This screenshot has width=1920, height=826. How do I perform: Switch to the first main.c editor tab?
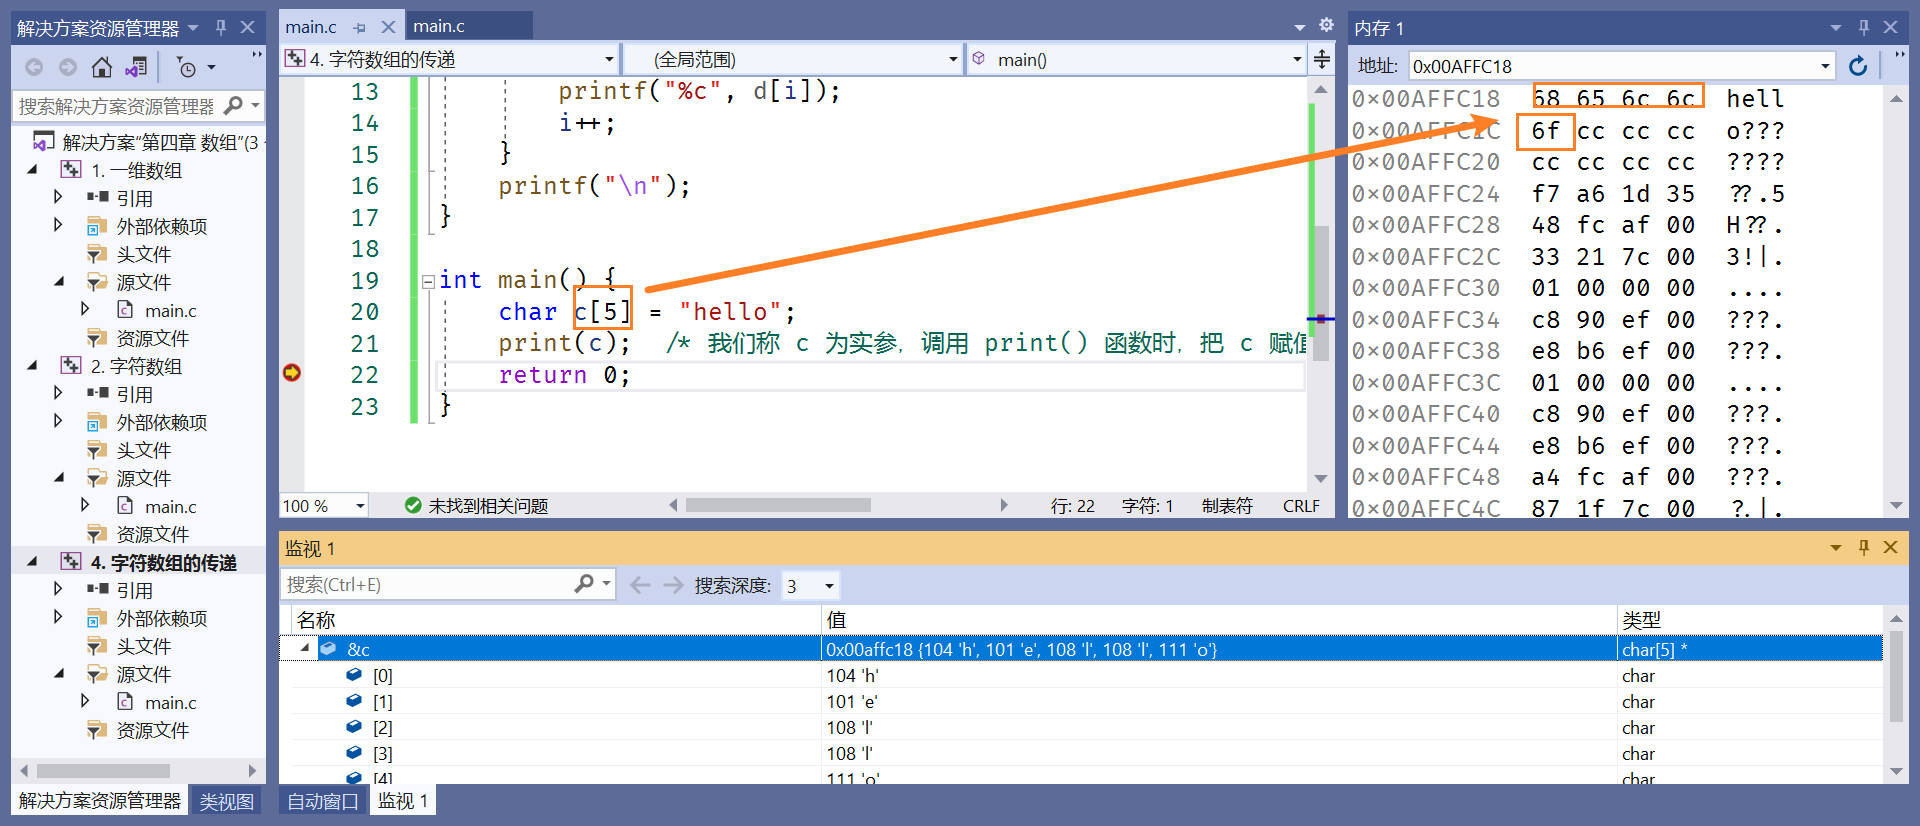tap(311, 26)
